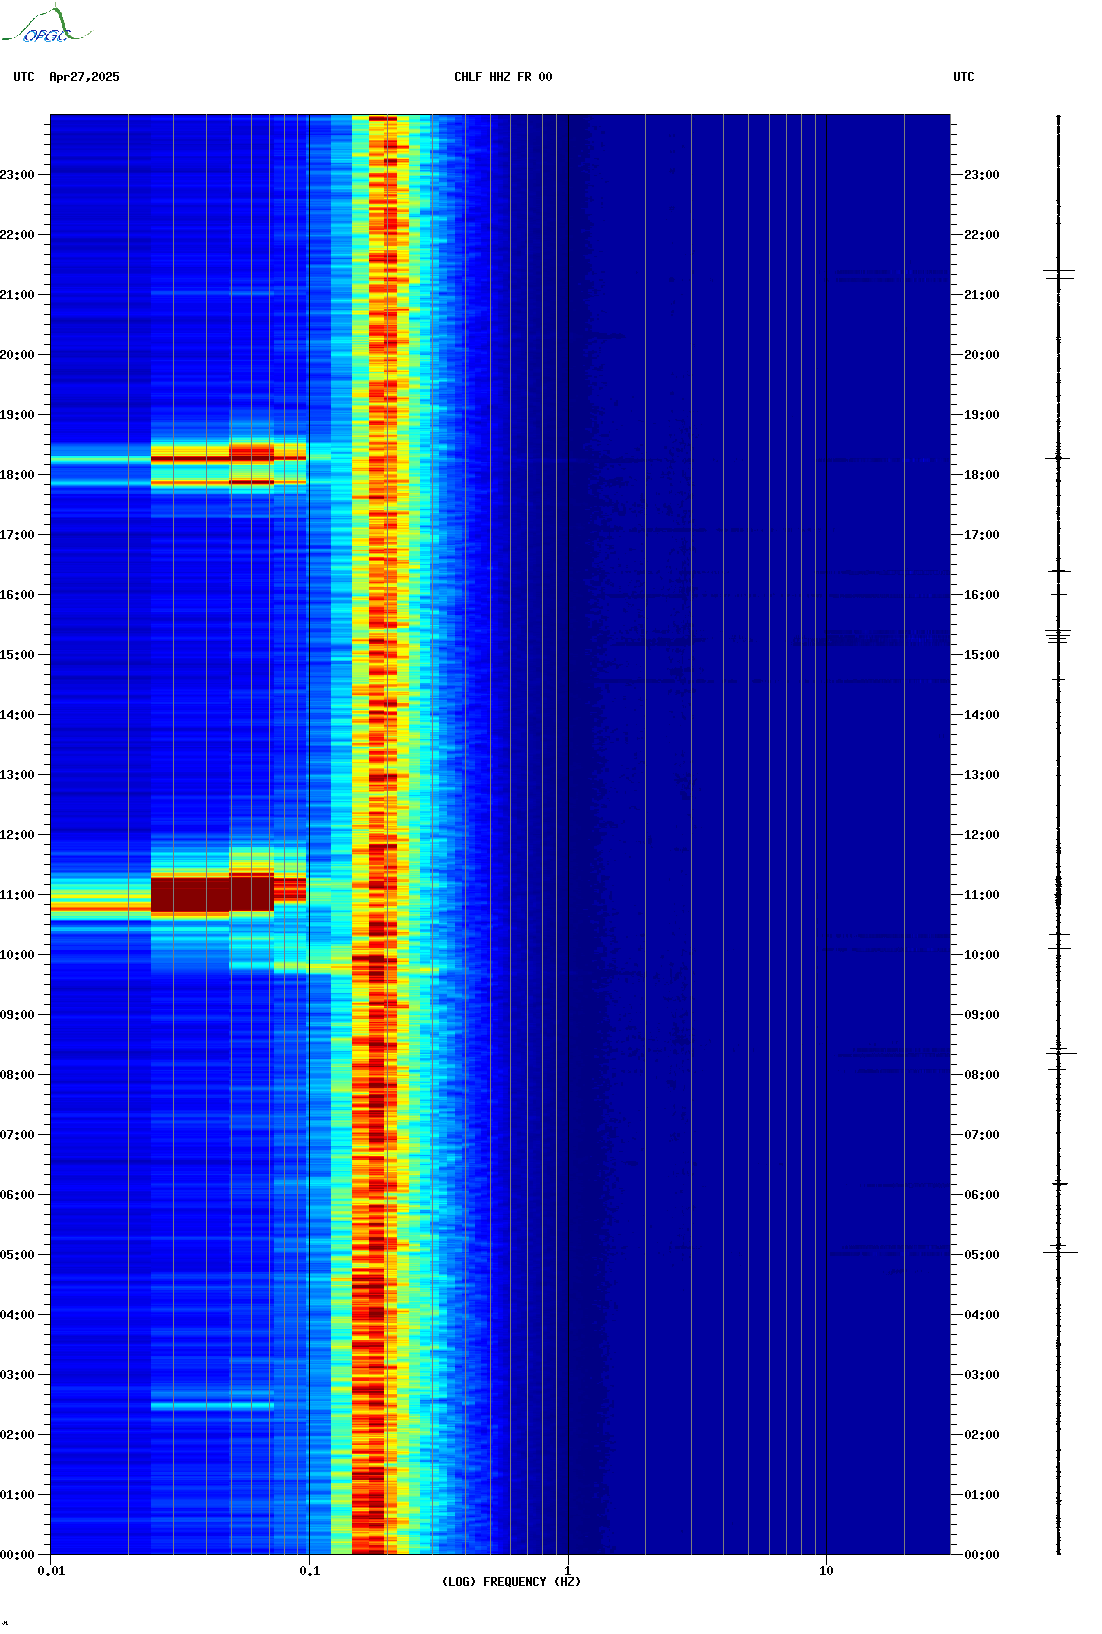This screenshot has height=1634, width=1102.
Task: Click the 0.1 frequency tick label
Action: (x=310, y=1571)
